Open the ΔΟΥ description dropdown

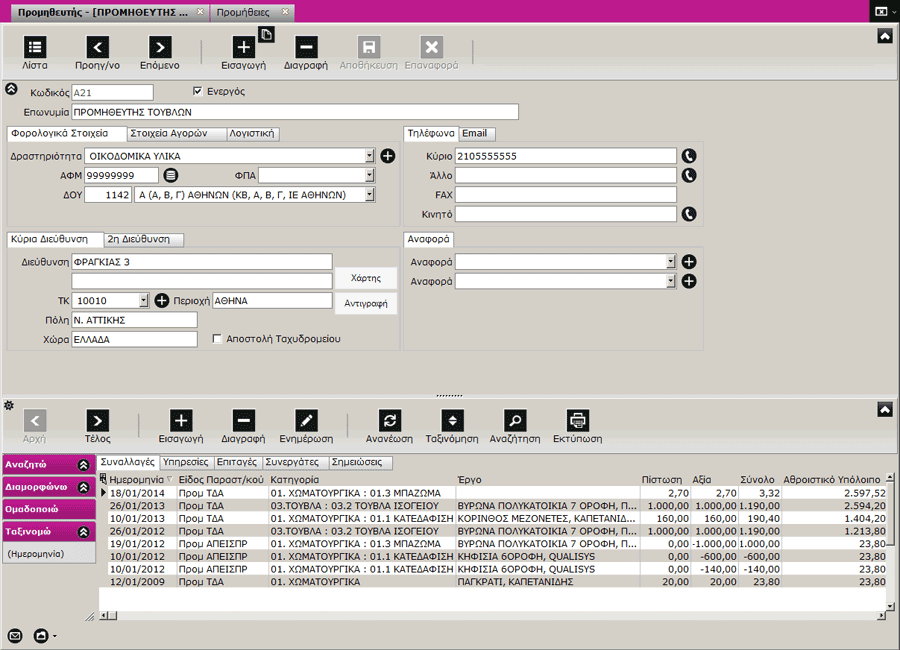click(x=370, y=195)
